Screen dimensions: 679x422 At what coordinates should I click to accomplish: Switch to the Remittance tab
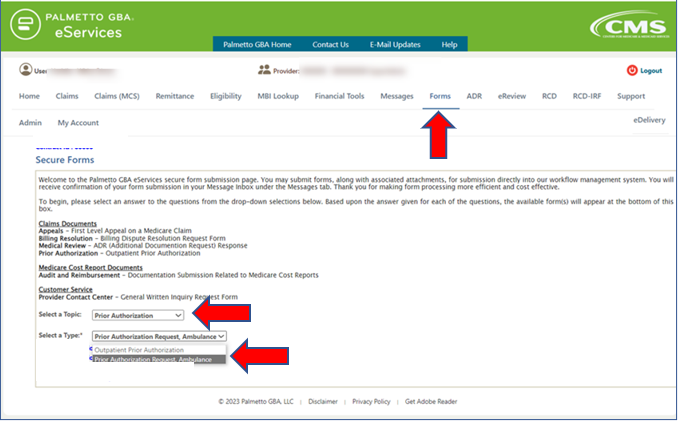[x=175, y=96]
